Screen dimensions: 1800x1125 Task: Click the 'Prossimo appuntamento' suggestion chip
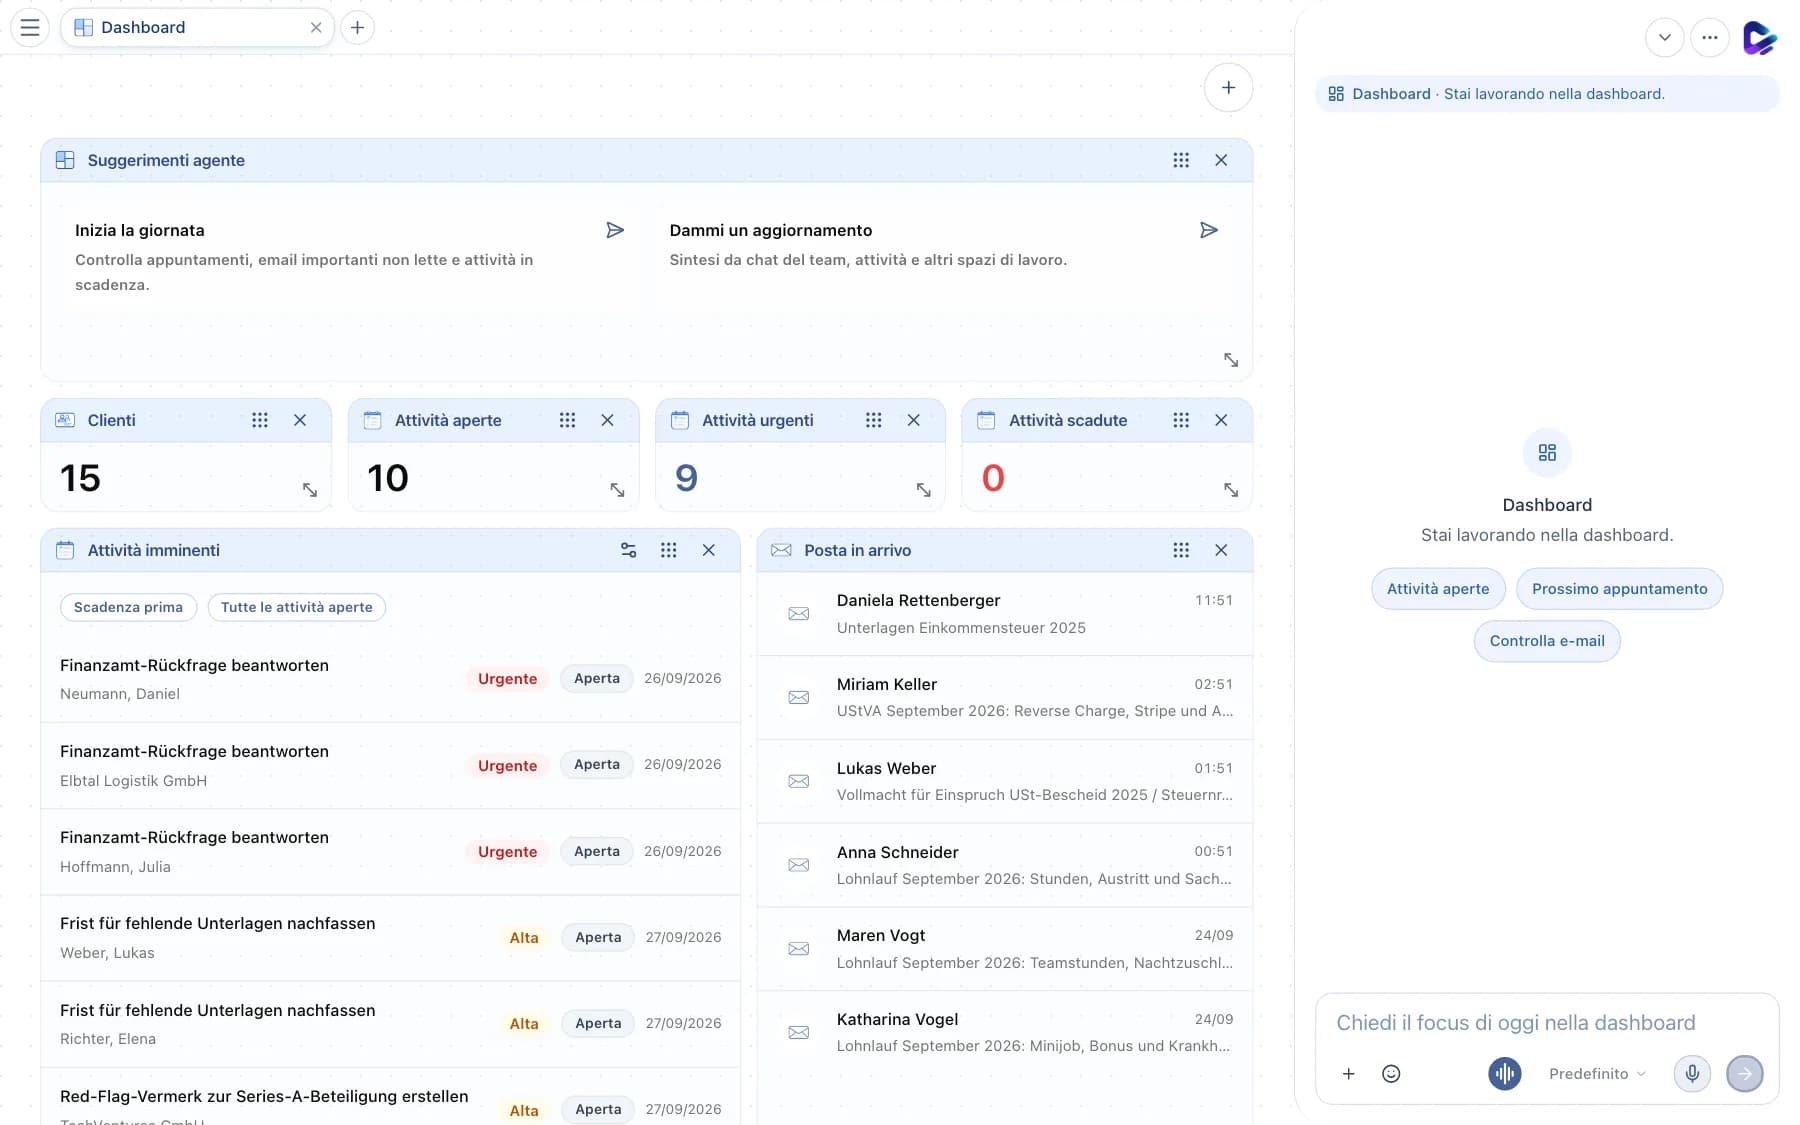1619,589
